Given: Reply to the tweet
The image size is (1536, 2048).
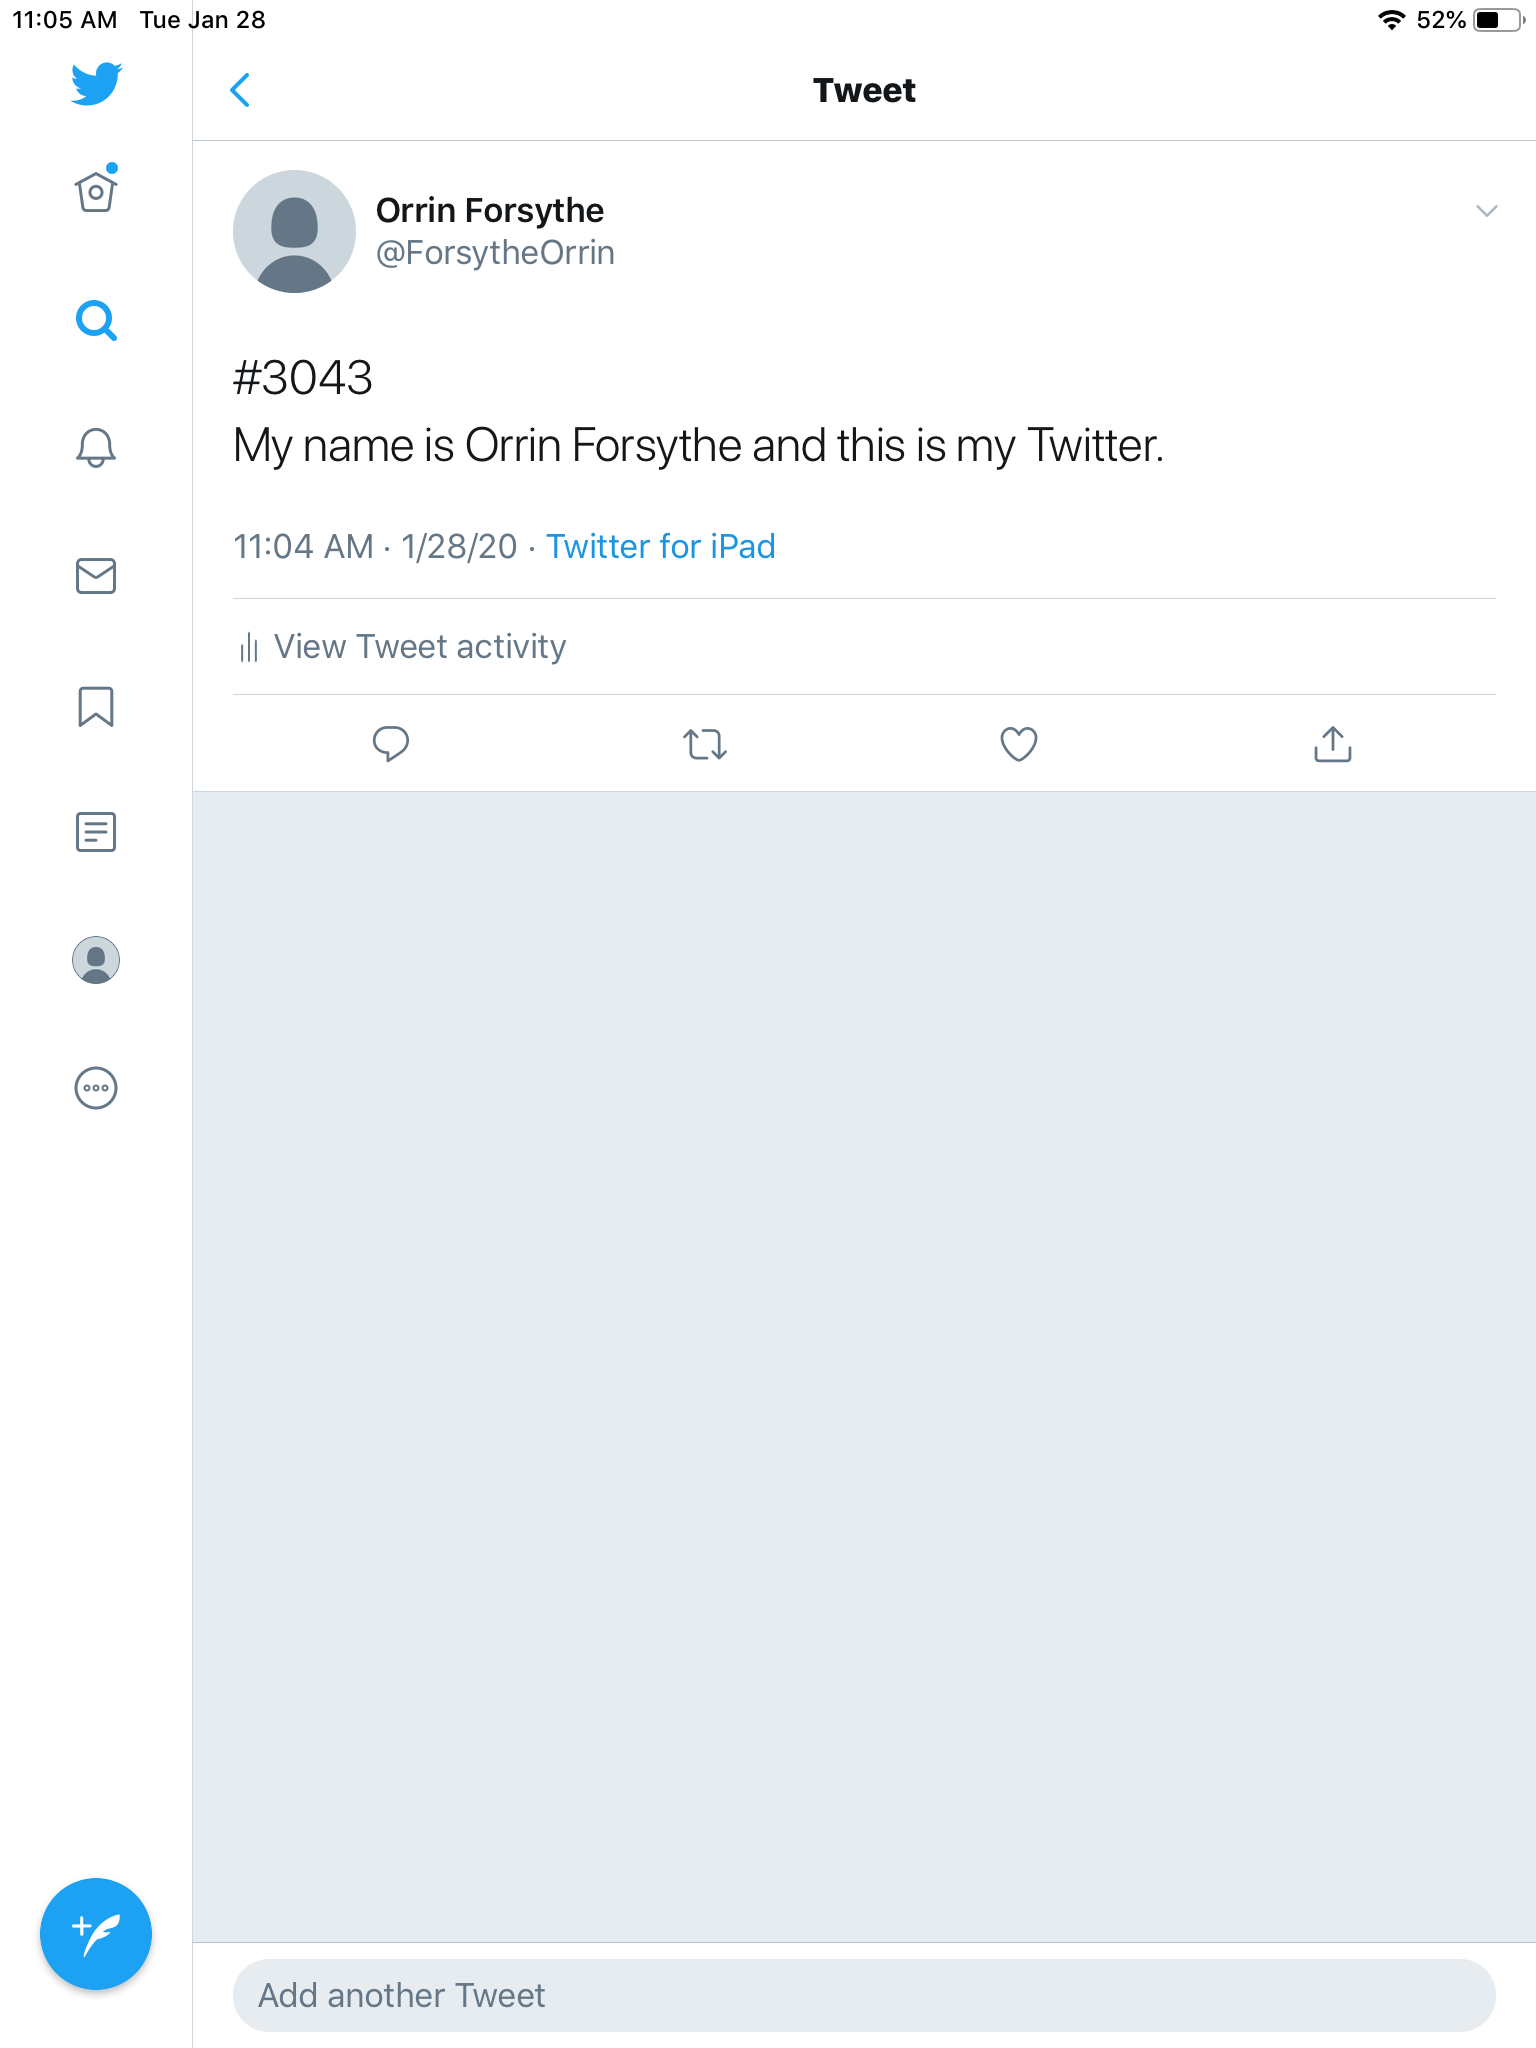Looking at the screenshot, I should click(x=390, y=744).
